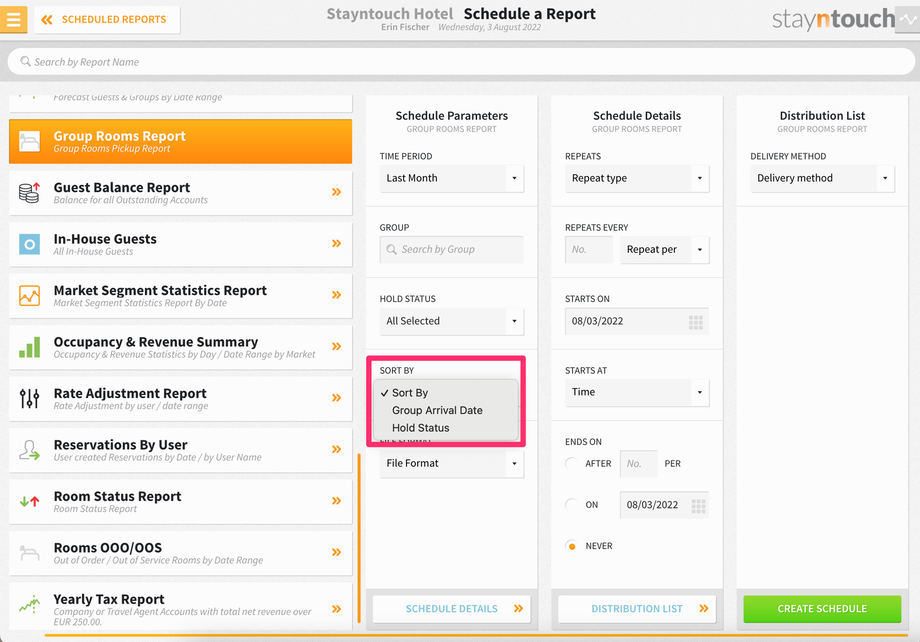
Task: Select the Ends On On radio button
Action: (x=571, y=505)
